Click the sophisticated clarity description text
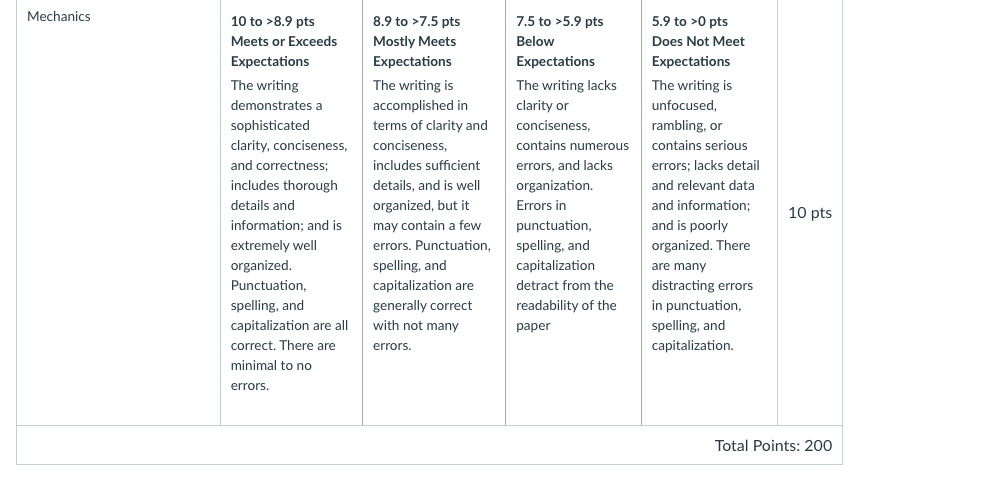Screen dimensions: 991x479 289,235
